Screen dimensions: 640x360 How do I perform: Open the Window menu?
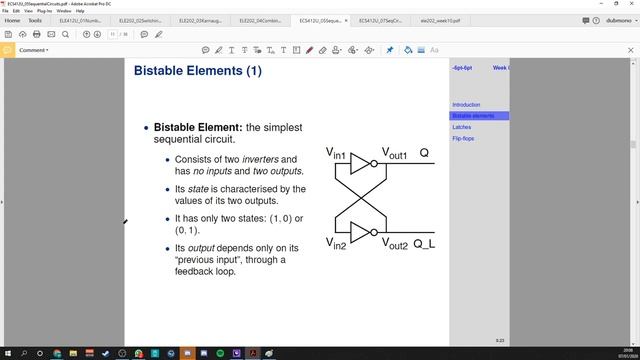coord(63,11)
